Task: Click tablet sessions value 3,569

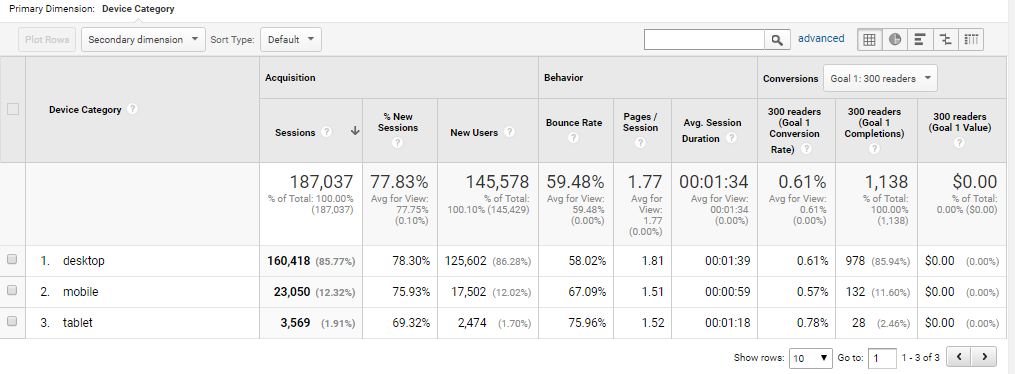Action: pos(295,322)
